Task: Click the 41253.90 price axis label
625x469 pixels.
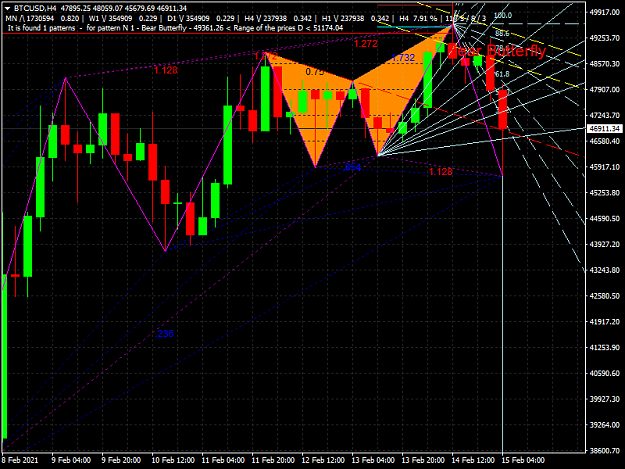Action: (x=605, y=347)
